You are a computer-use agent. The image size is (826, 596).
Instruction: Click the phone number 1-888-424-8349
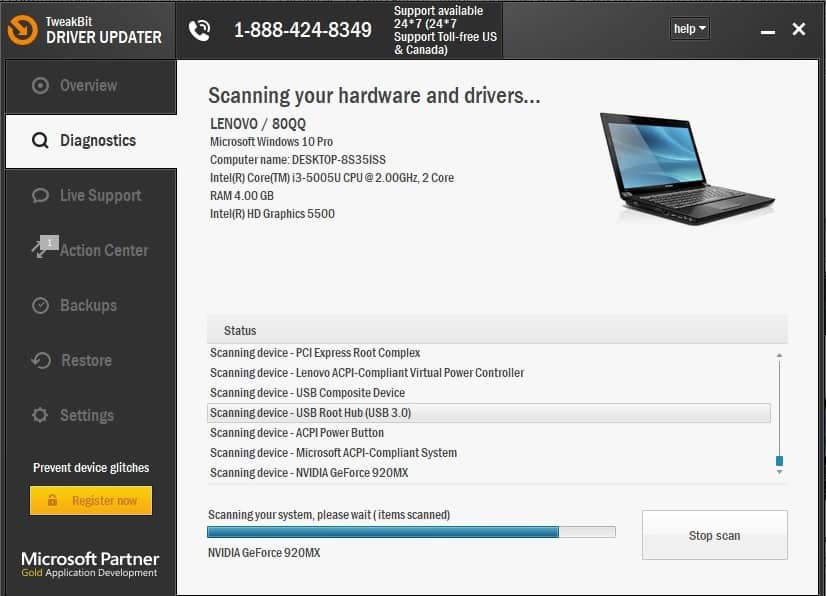303,30
